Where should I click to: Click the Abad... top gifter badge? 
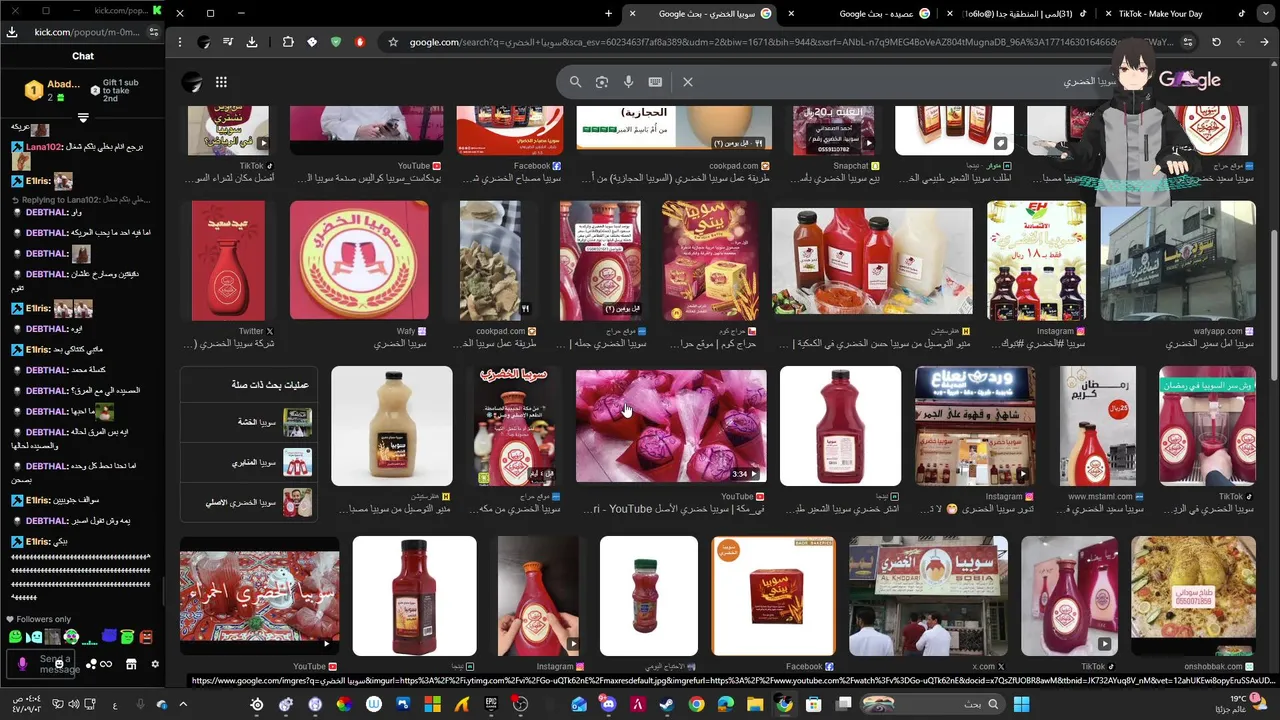(x=53, y=91)
